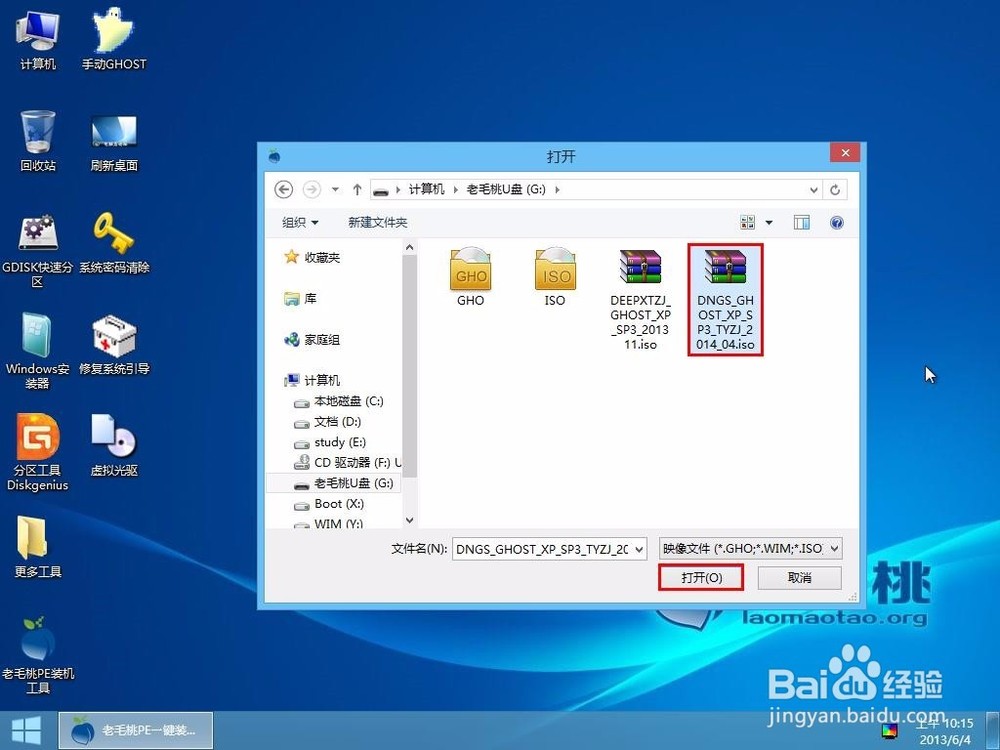This screenshot has width=1000, height=750.
Task: Click the 打开(O) button
Action: [701, 577]
